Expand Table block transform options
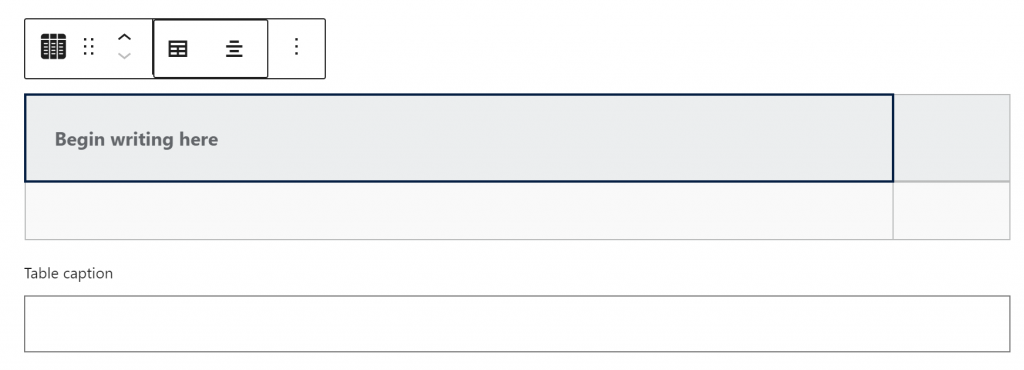Screen dimensions: 1024x370 point(53,47)
